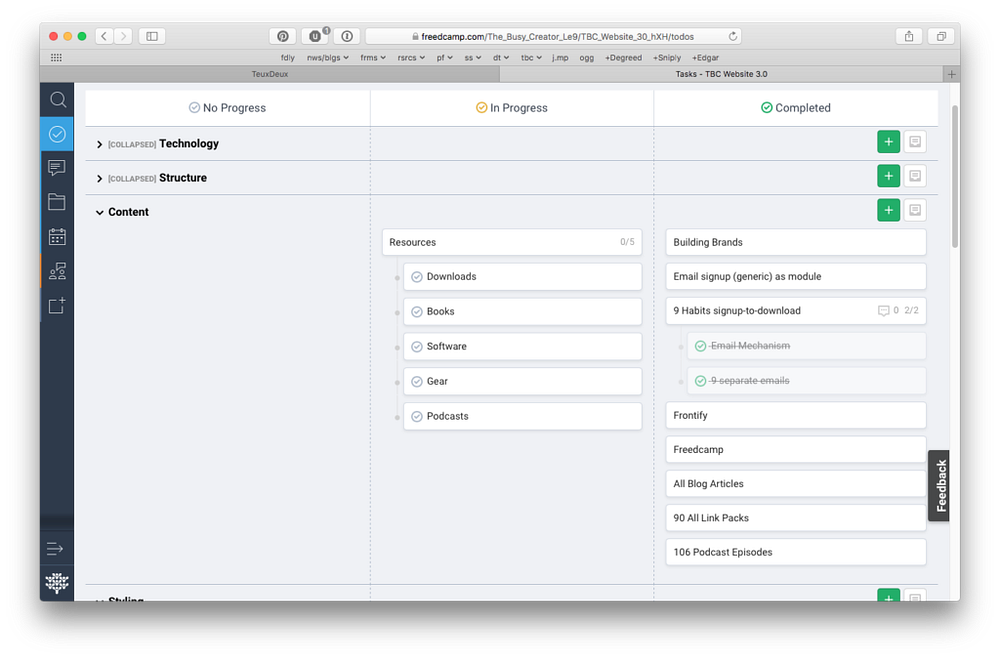
Task: Open the Frontify completed task
Action: click(796, 415)
